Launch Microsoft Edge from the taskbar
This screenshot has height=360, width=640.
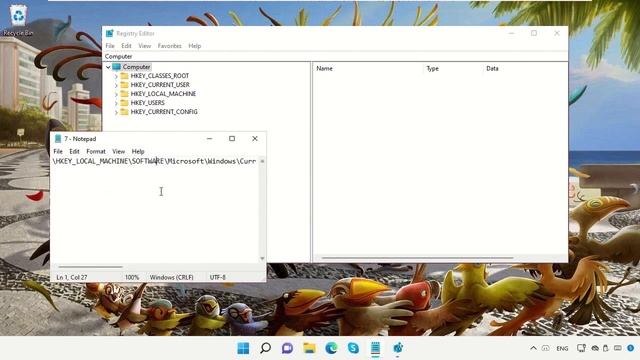pyautogui.click(x=331, y=348)
